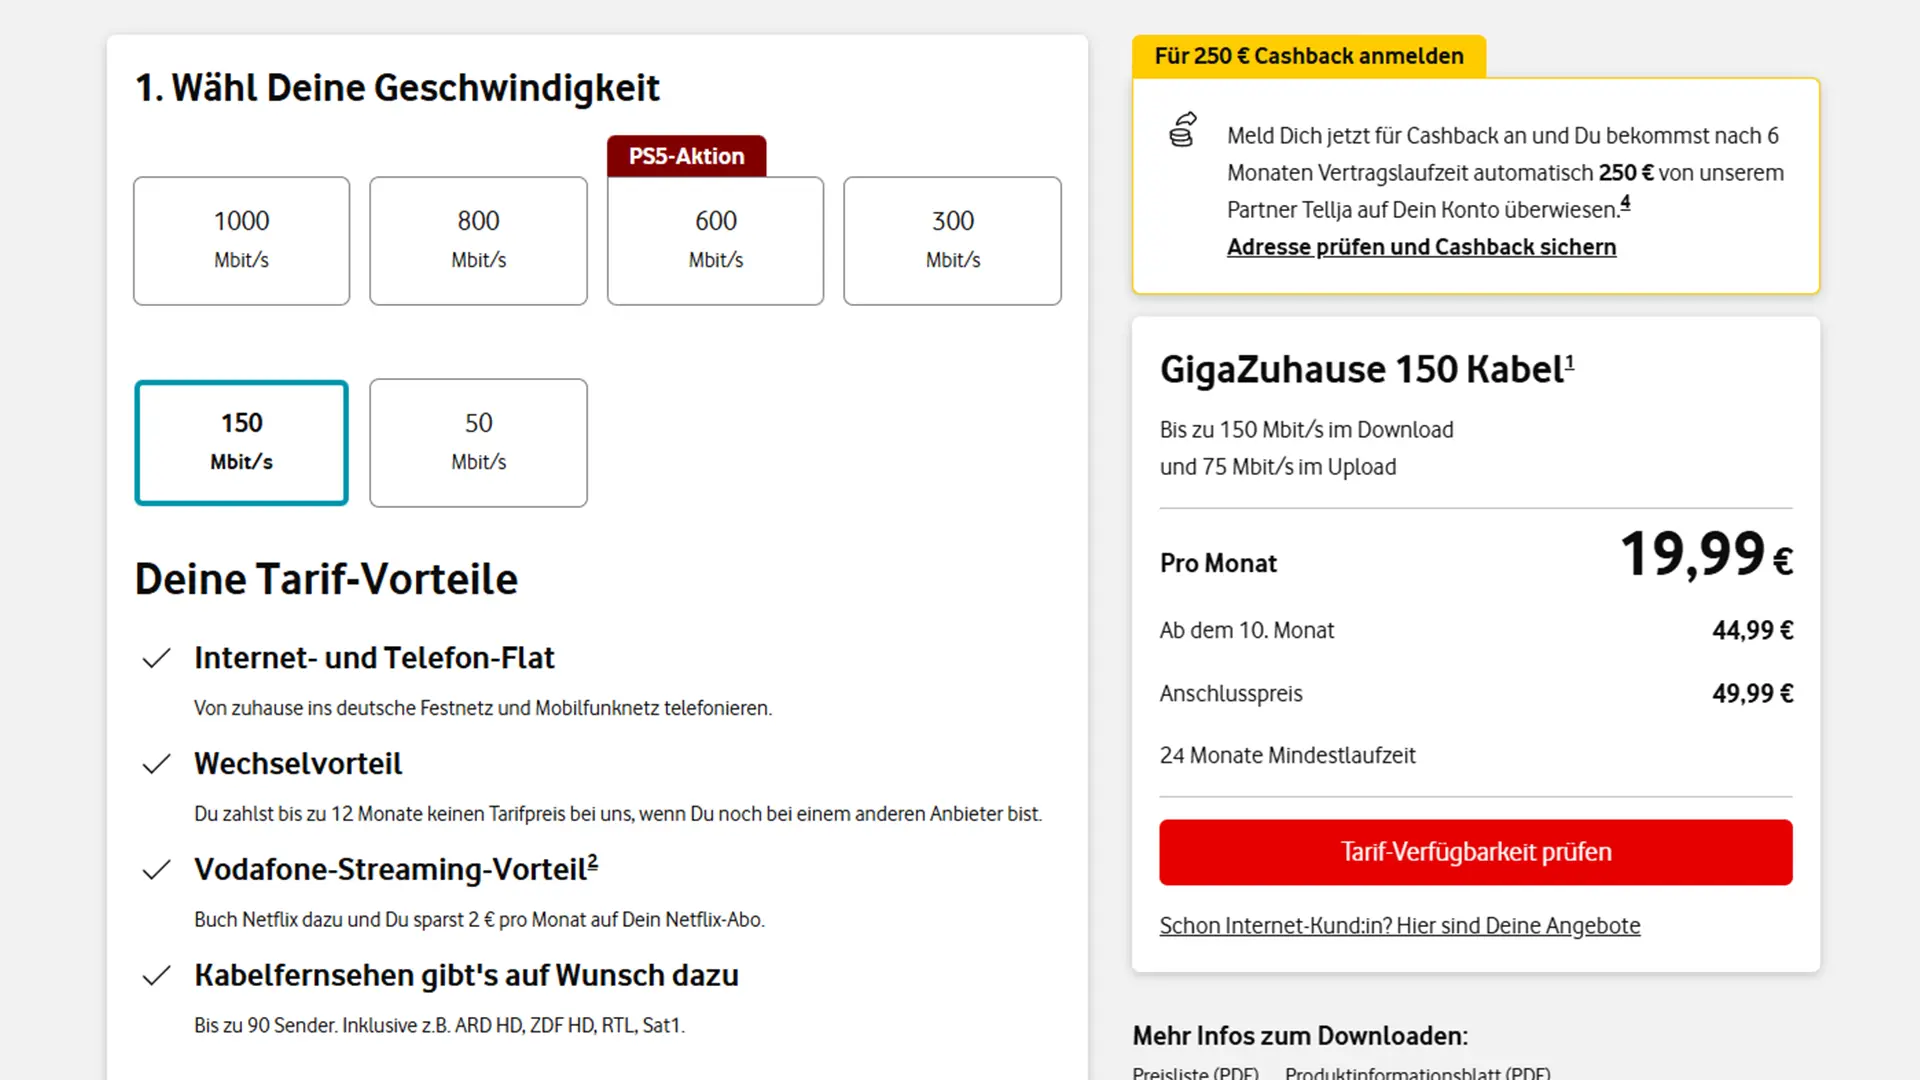This screenshot has width=1920, height=1080.
Task: Click the coin stack cashback icon
Action: 1182,132
